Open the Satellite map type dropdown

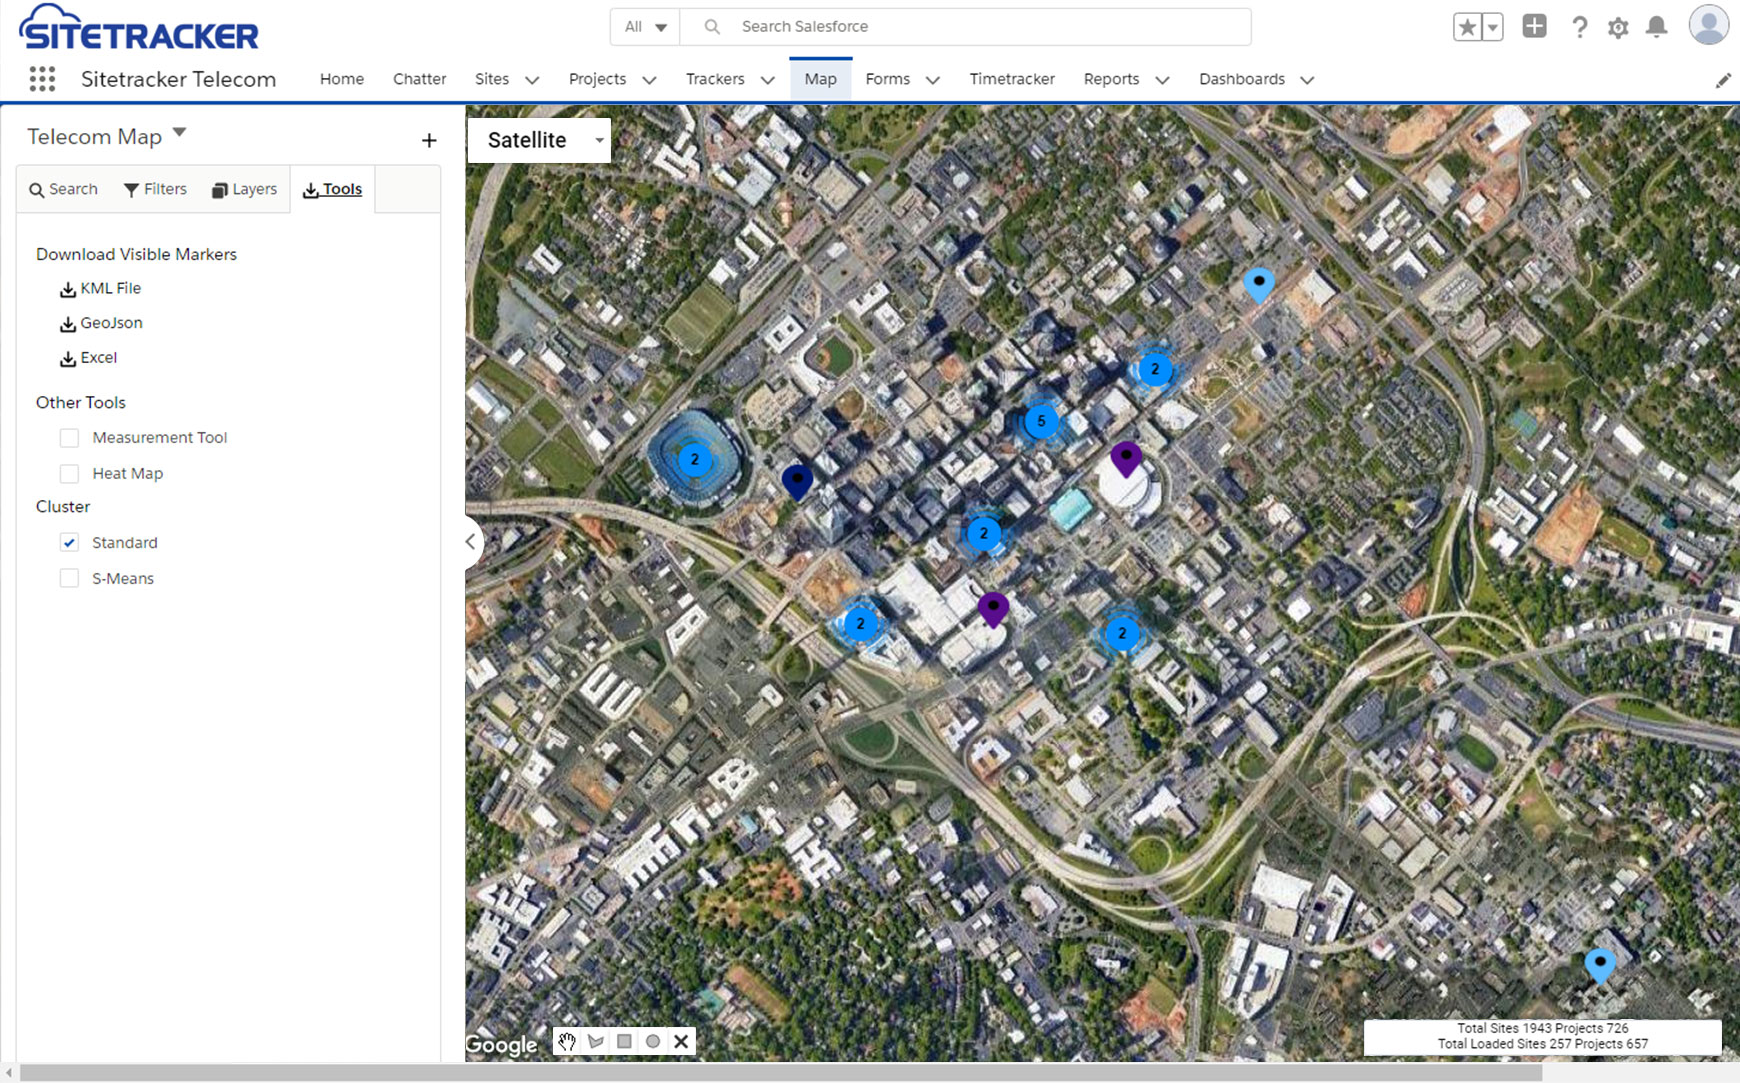(539, 140)
